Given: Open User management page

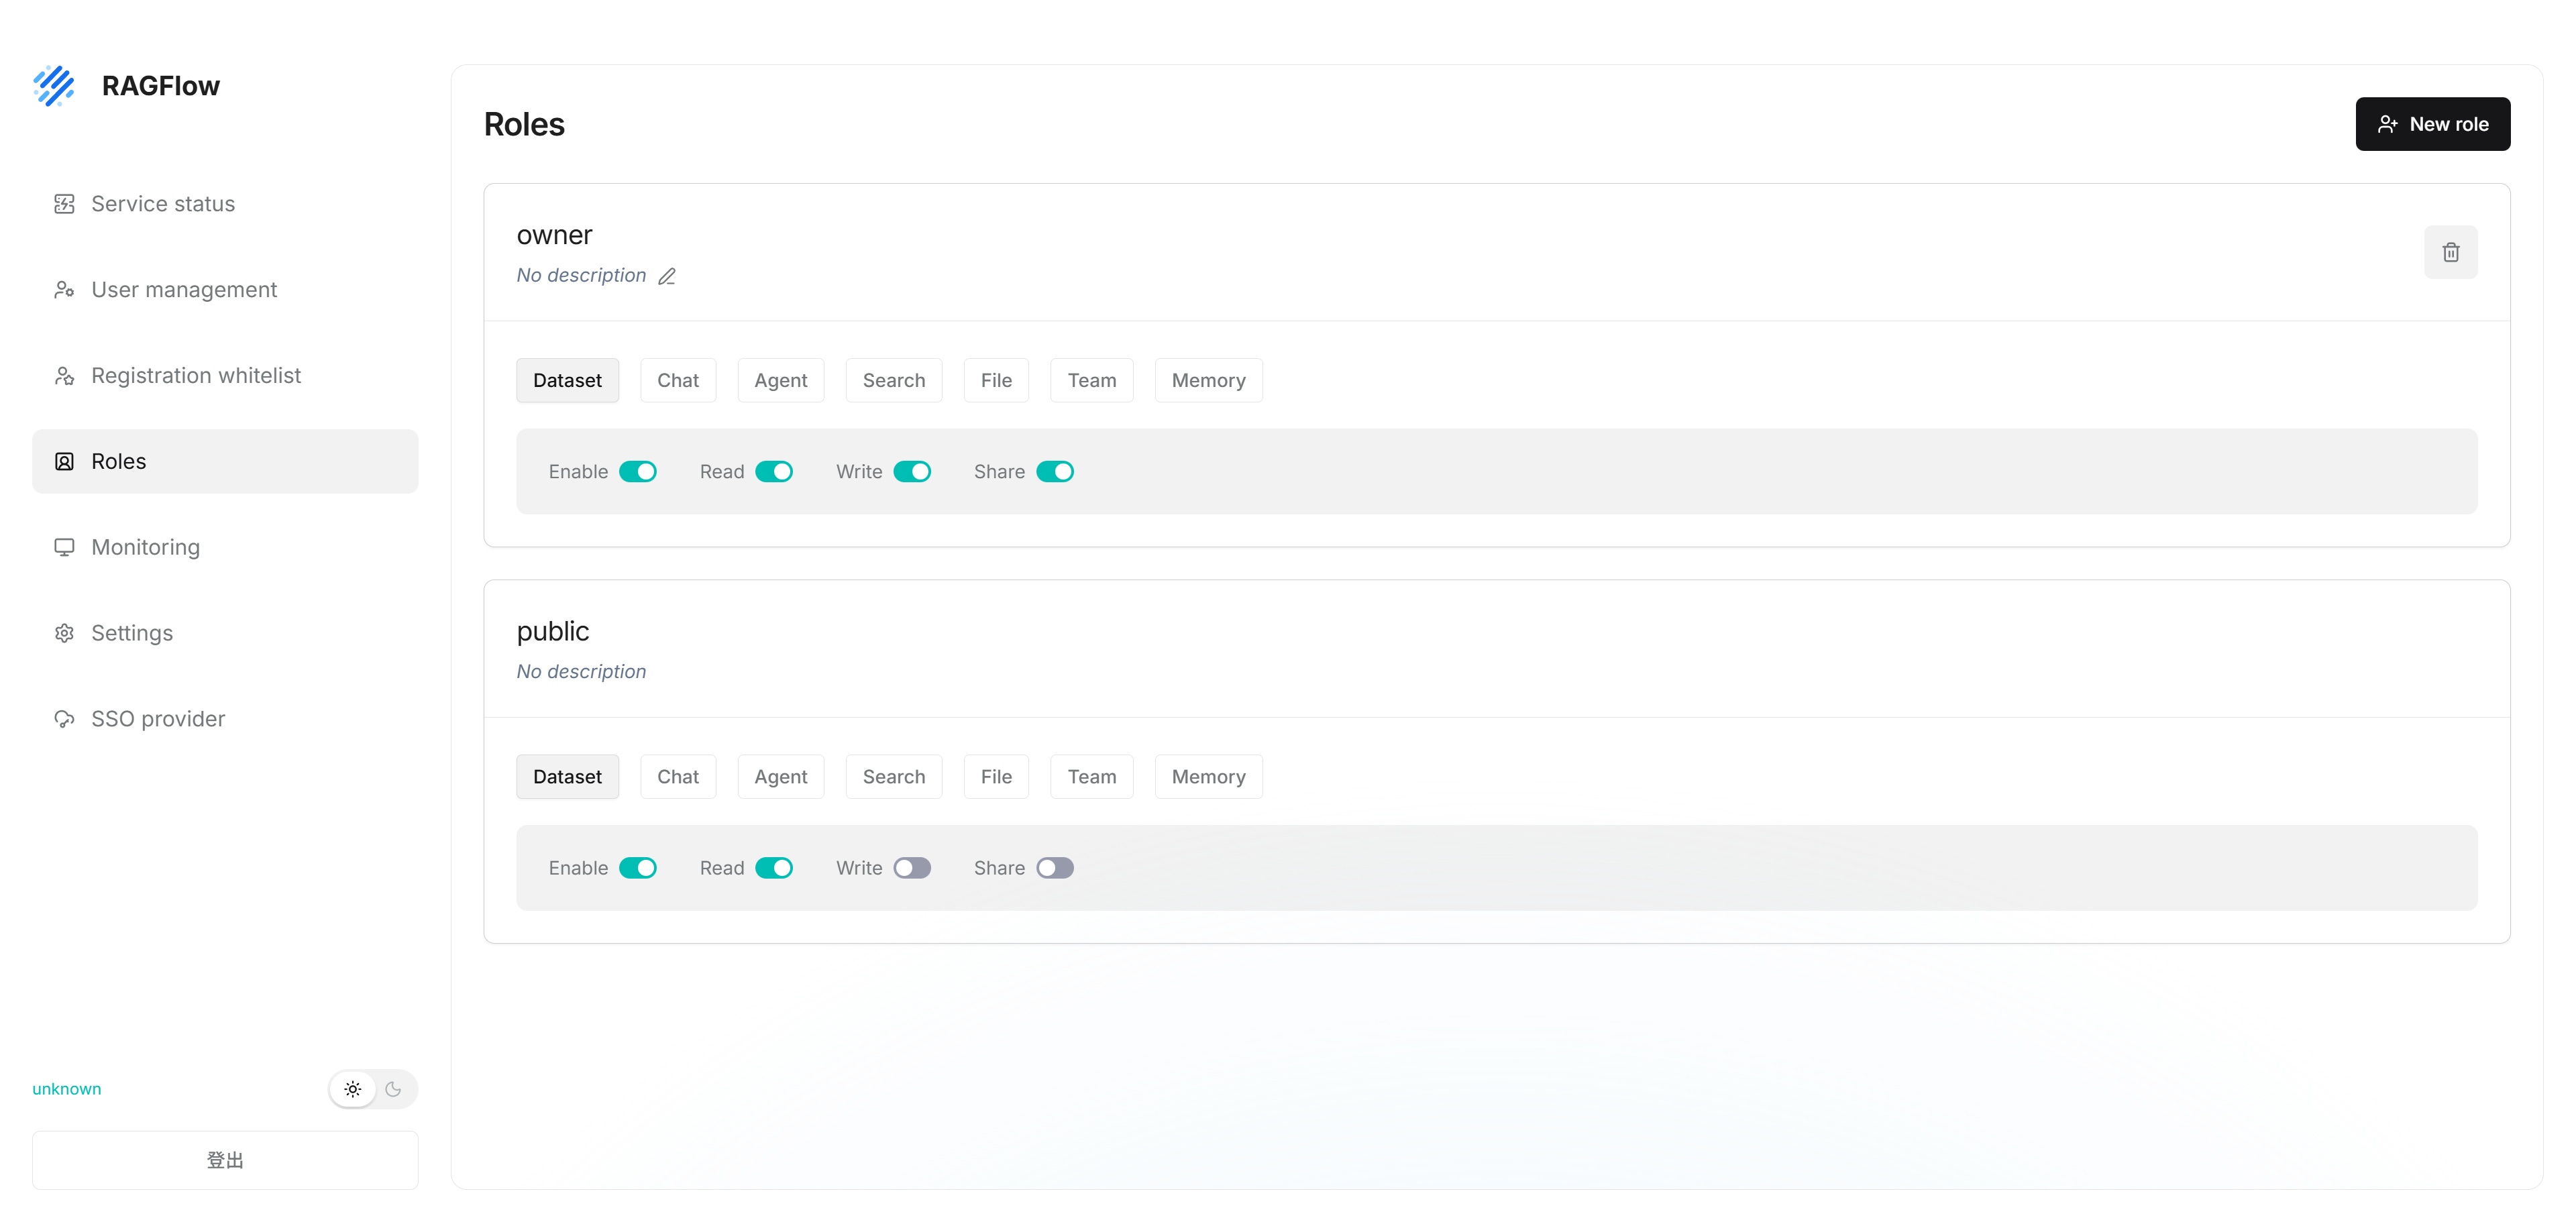Looking at the screenshot, I should [225, 290].
